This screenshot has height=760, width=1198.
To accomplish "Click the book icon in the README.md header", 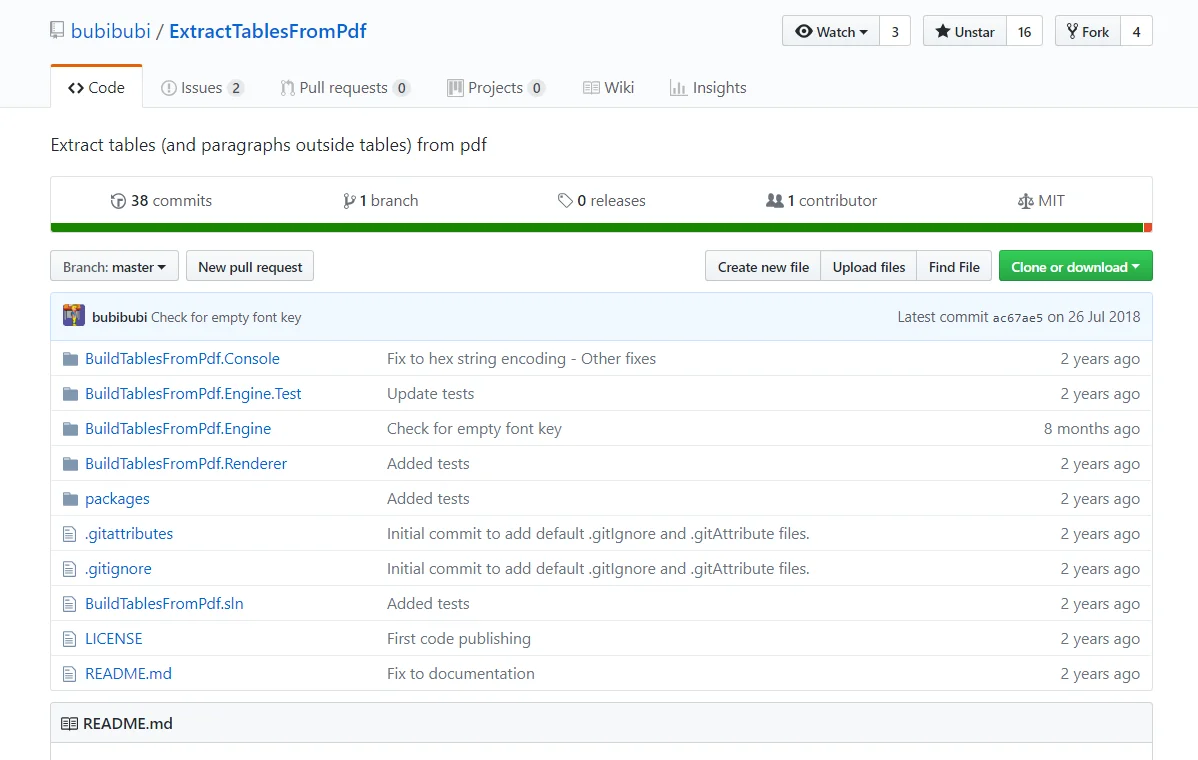I will point(70,723).
